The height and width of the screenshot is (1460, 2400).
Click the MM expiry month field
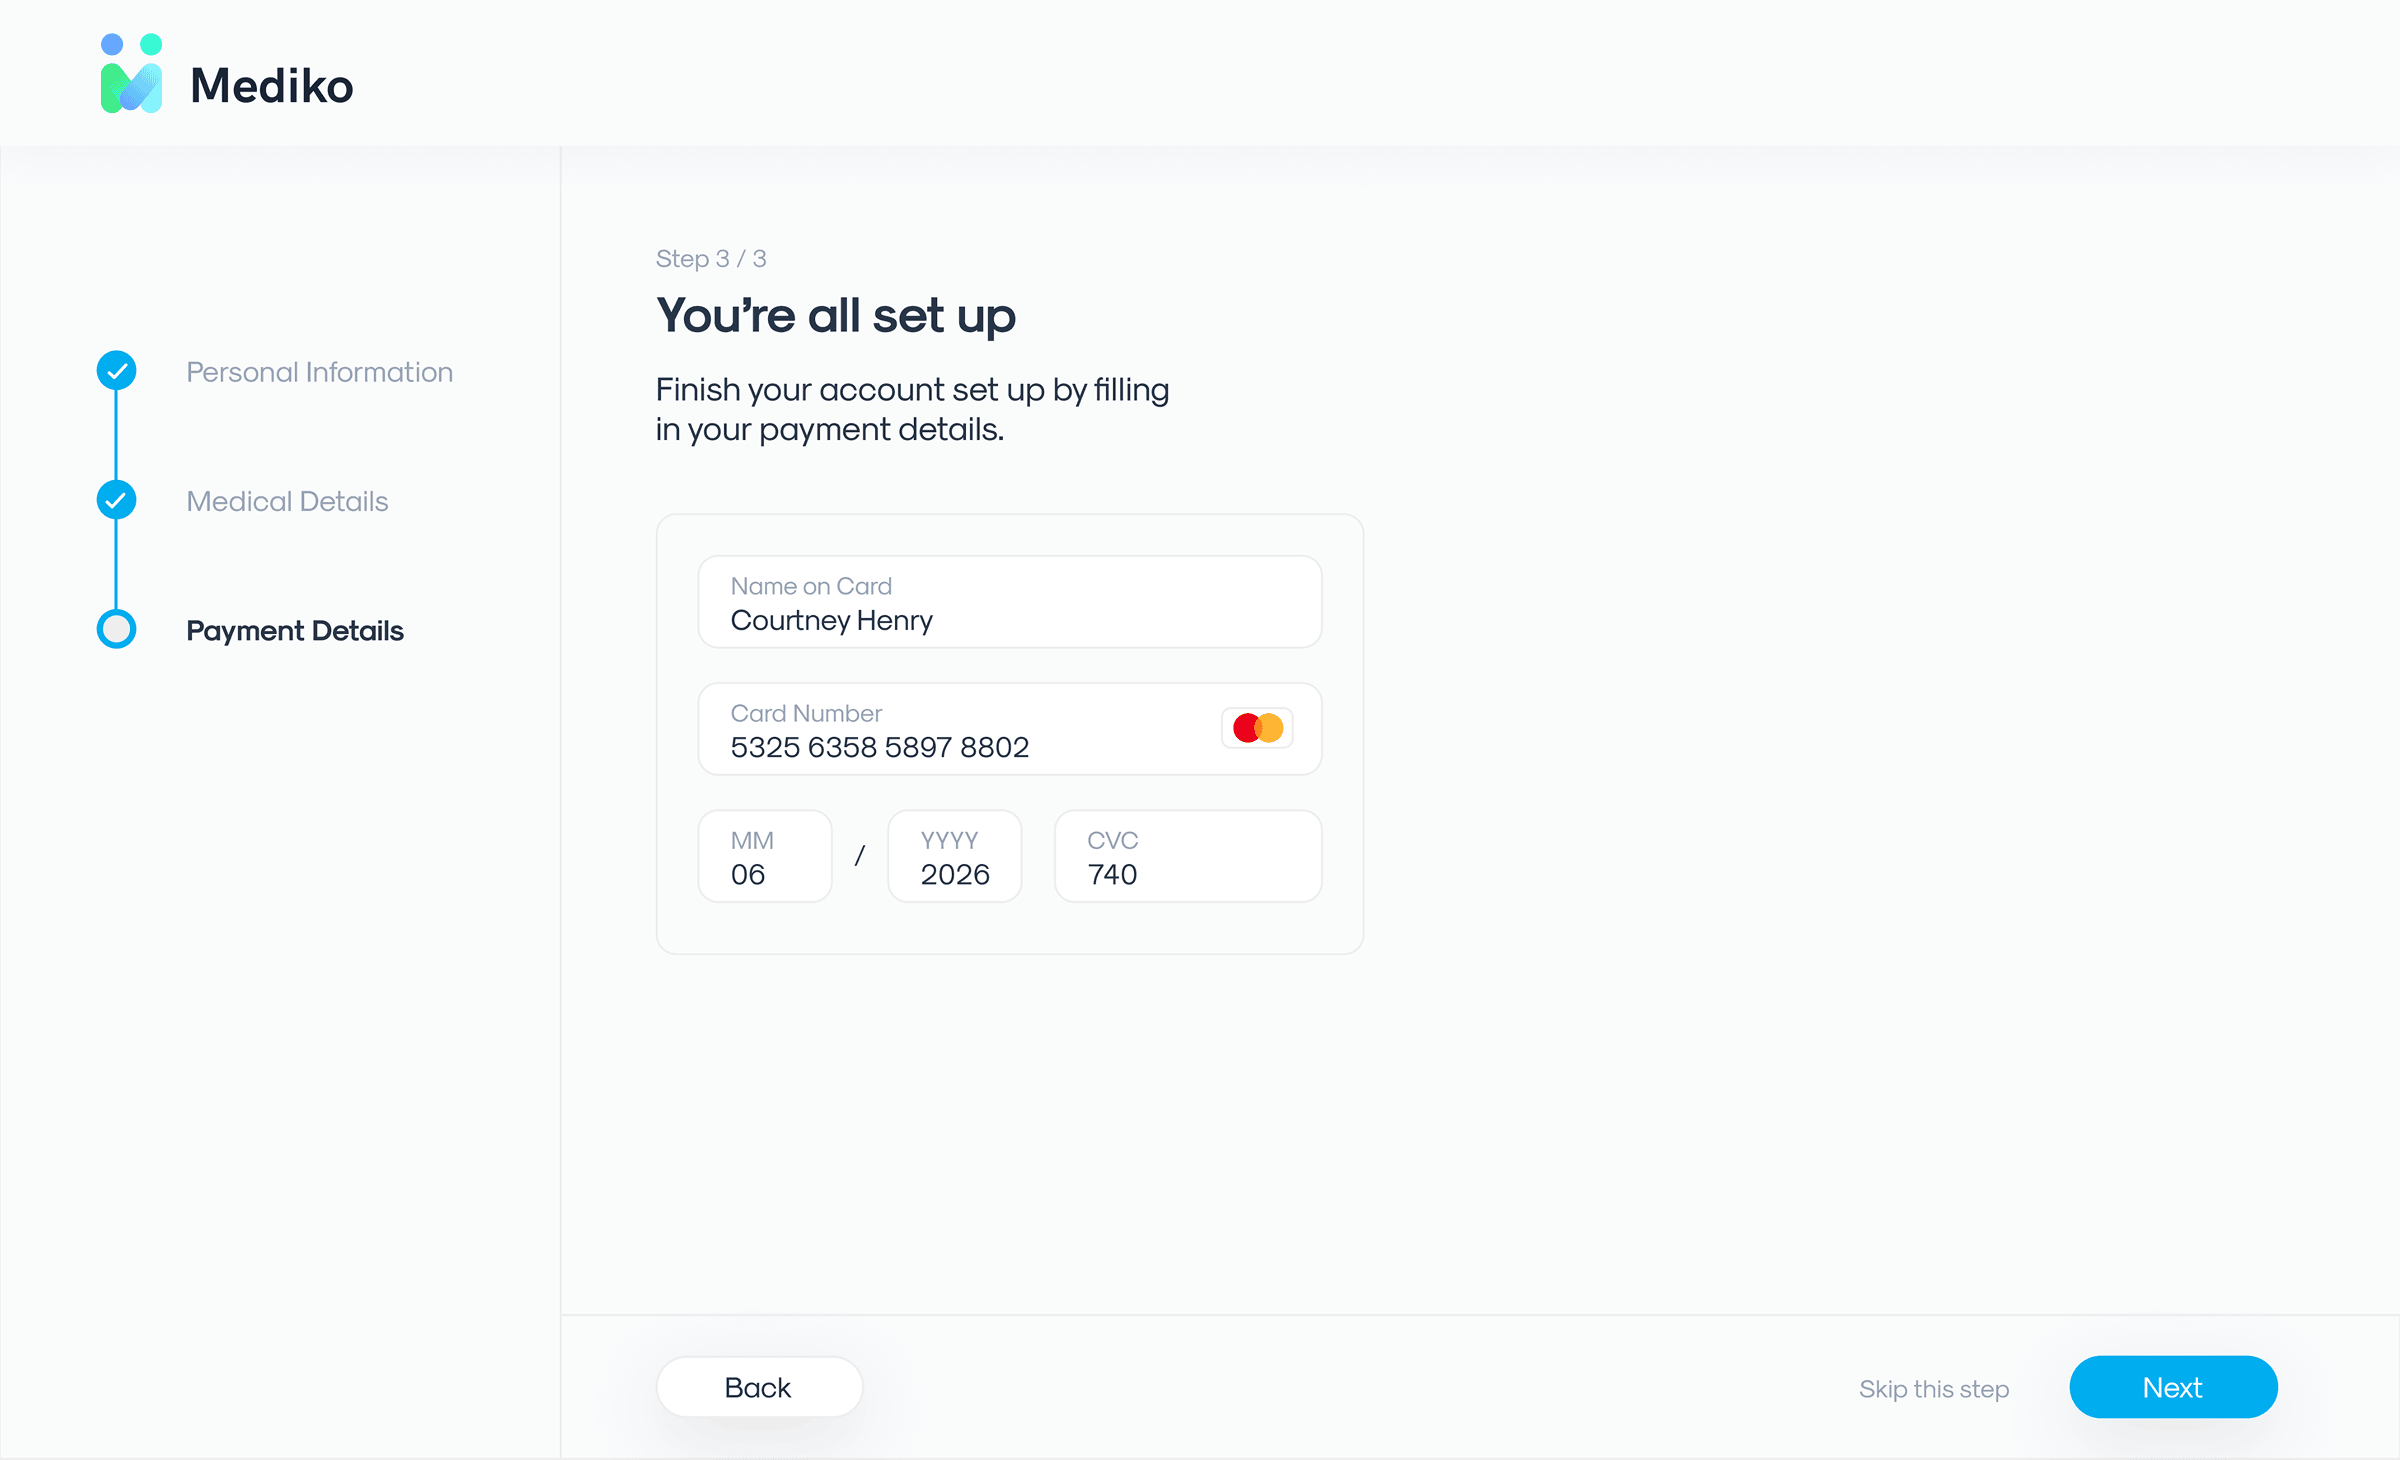764,856
